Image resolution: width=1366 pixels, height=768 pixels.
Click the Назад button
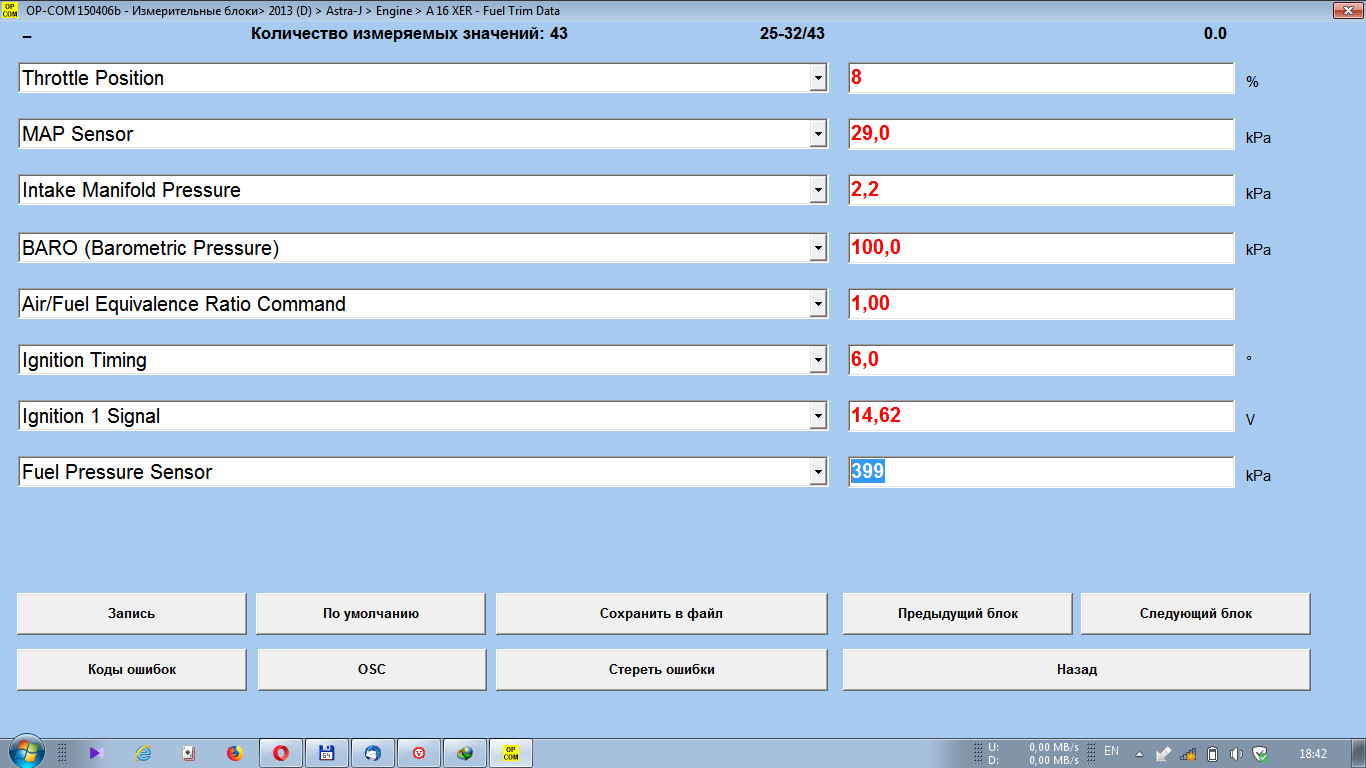(x=1077, y=669)
